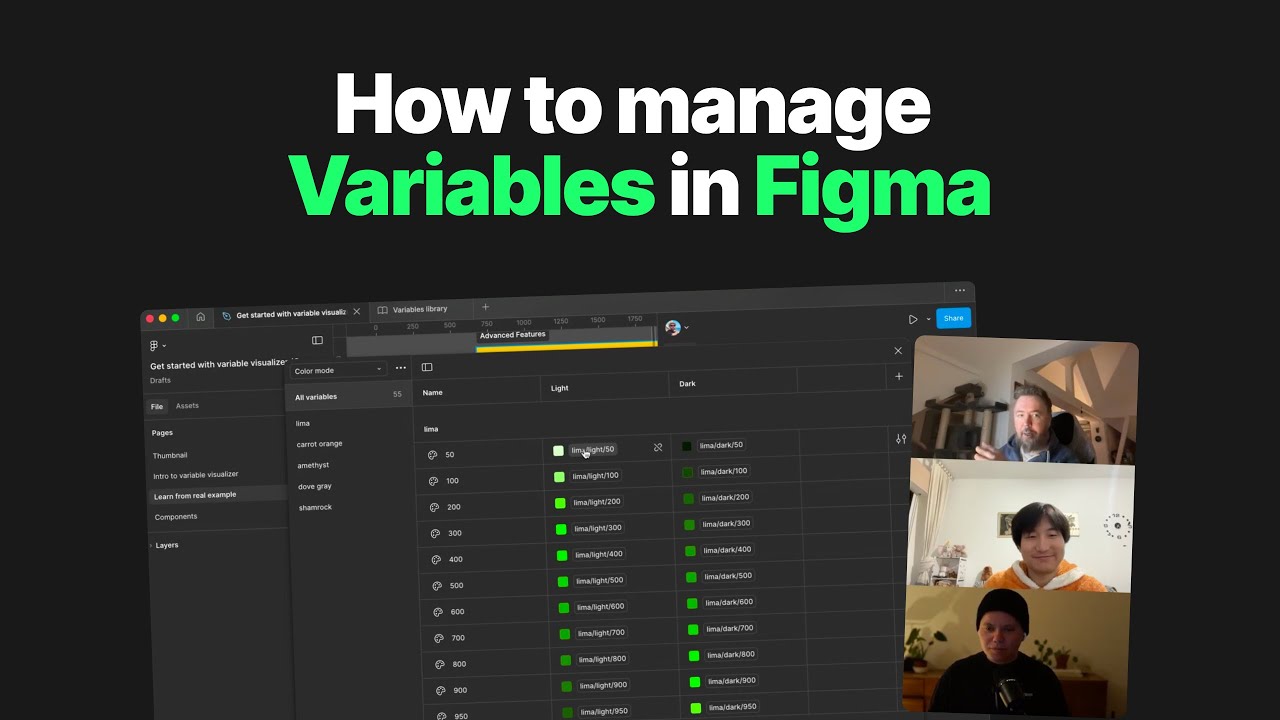Close the Get started file tab
This screenshot has width=1280, height=720.
[x=356, y=312]
